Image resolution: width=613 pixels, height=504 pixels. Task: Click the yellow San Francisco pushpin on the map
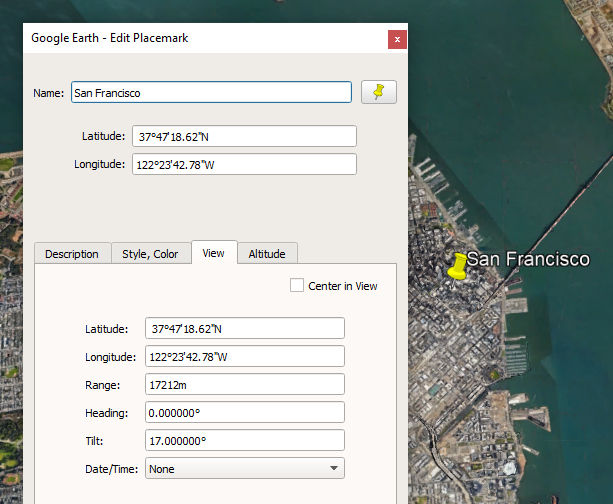pos(458,267)
